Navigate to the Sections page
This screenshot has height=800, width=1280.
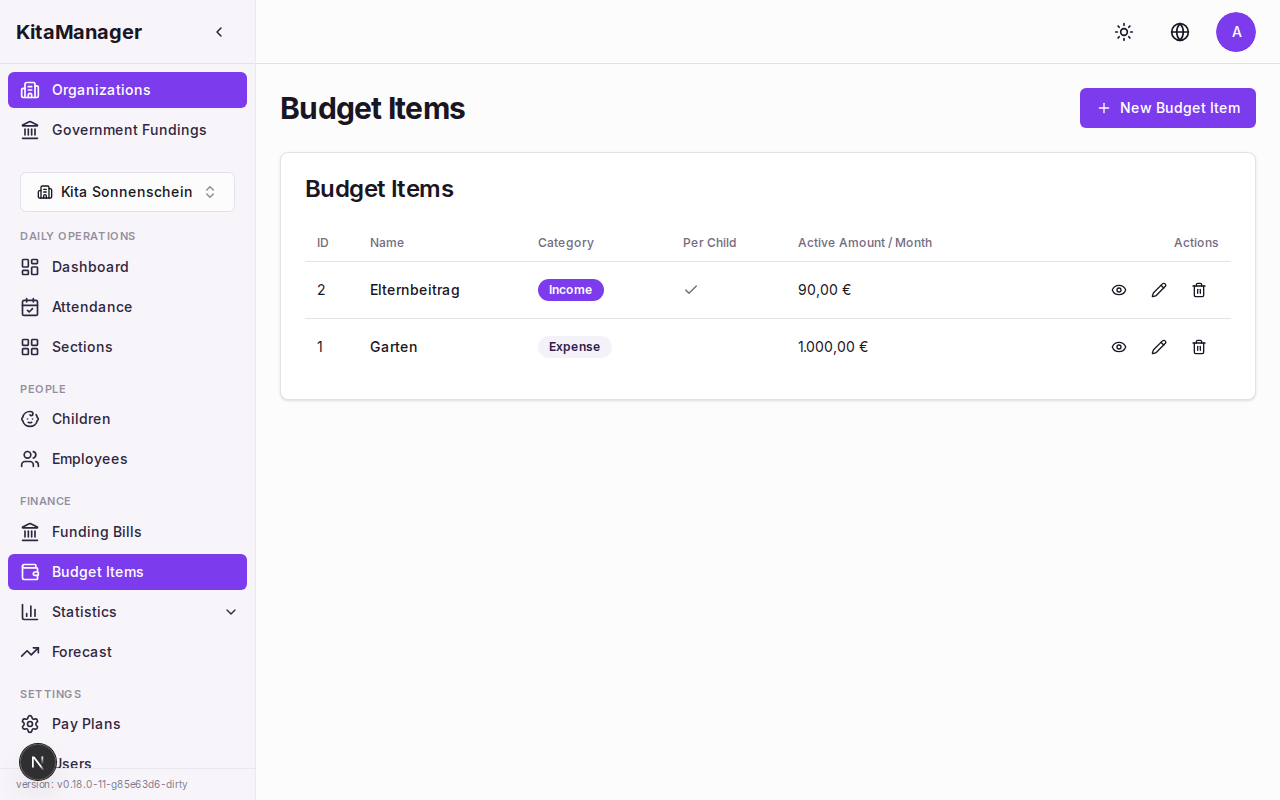tap(82, 347)
